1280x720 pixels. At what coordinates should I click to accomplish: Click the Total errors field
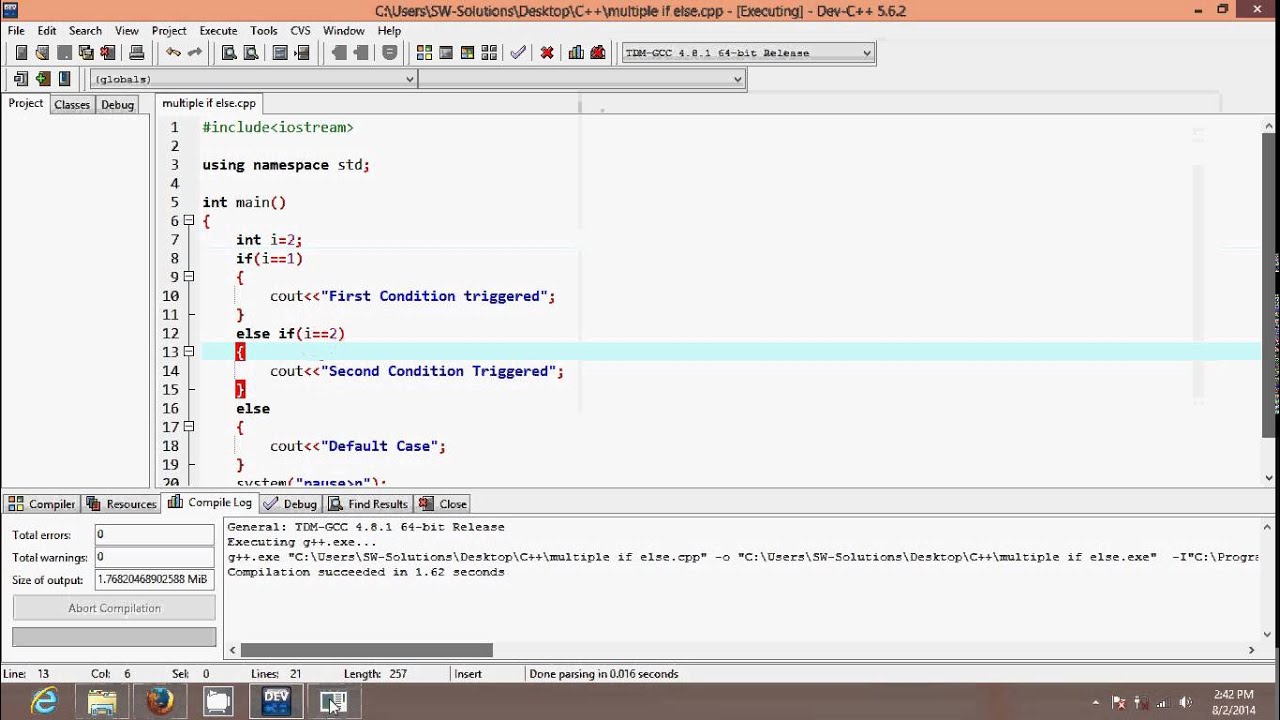pyautogui.click(x=154, y=535)
